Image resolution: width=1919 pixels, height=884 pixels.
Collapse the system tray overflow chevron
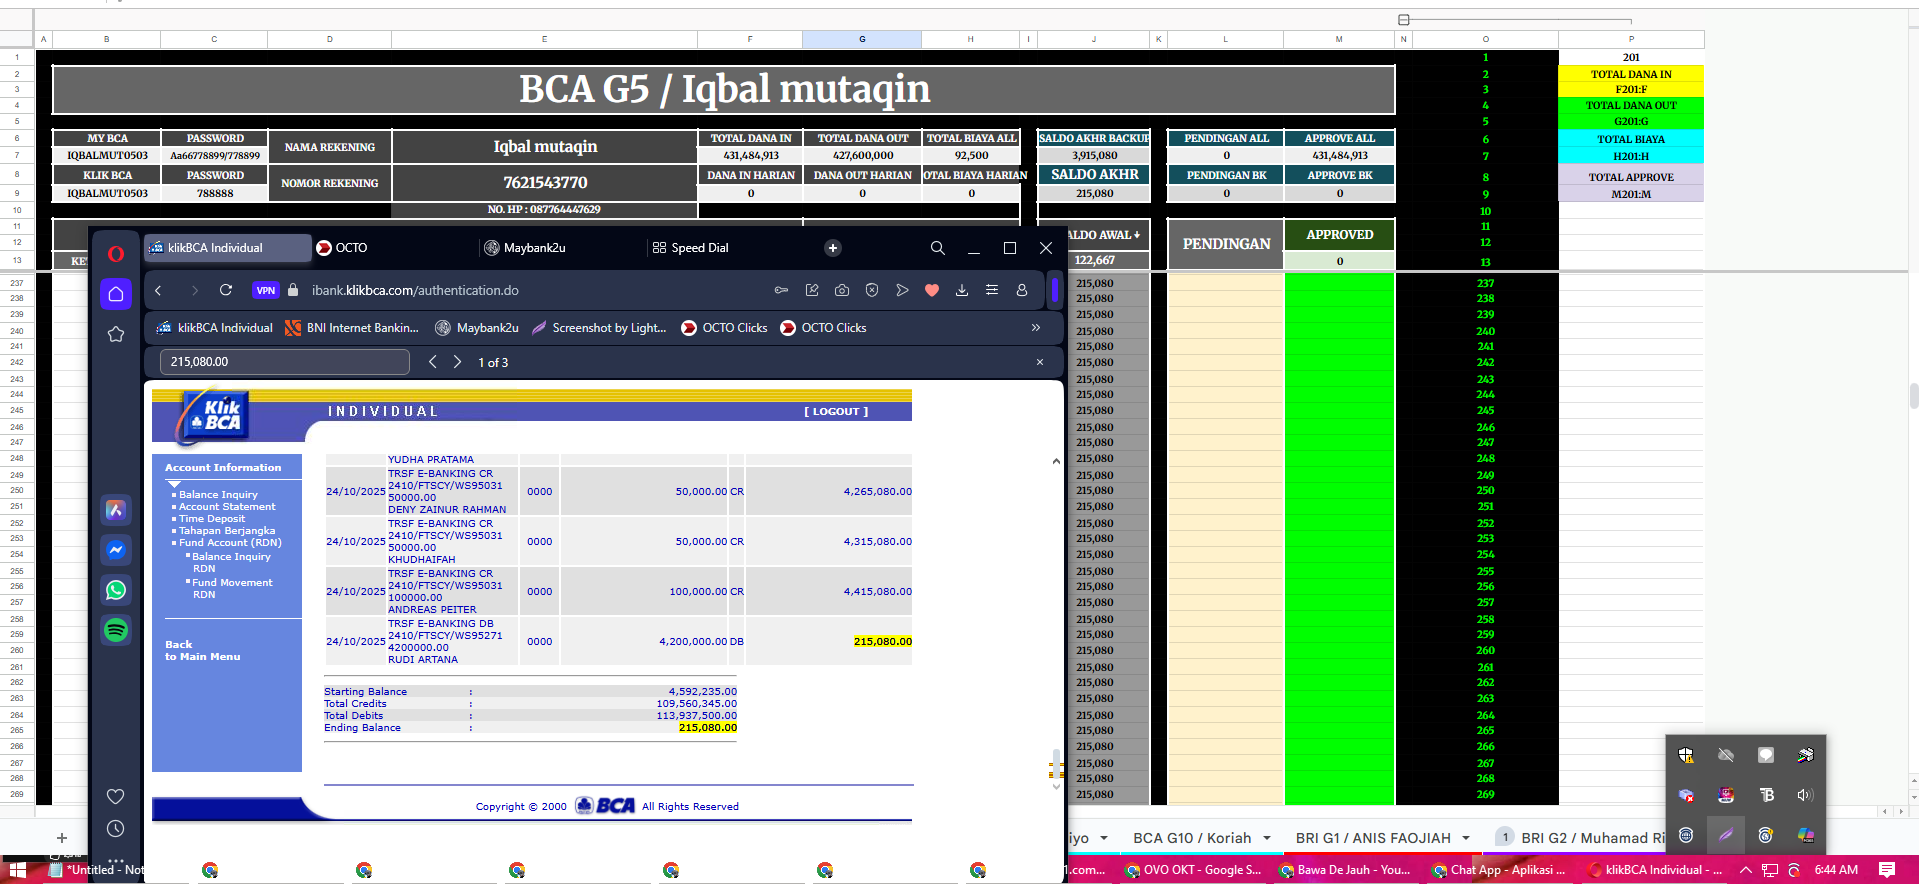coord(1746,870)
